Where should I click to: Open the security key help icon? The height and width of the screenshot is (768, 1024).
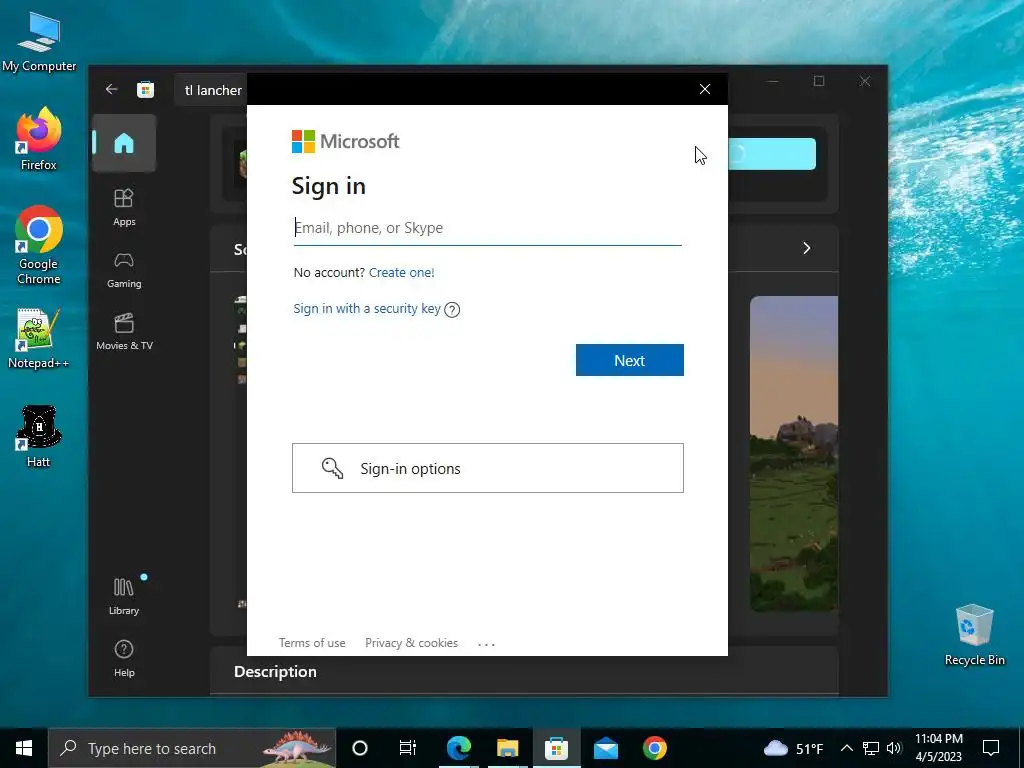(452, 310)
